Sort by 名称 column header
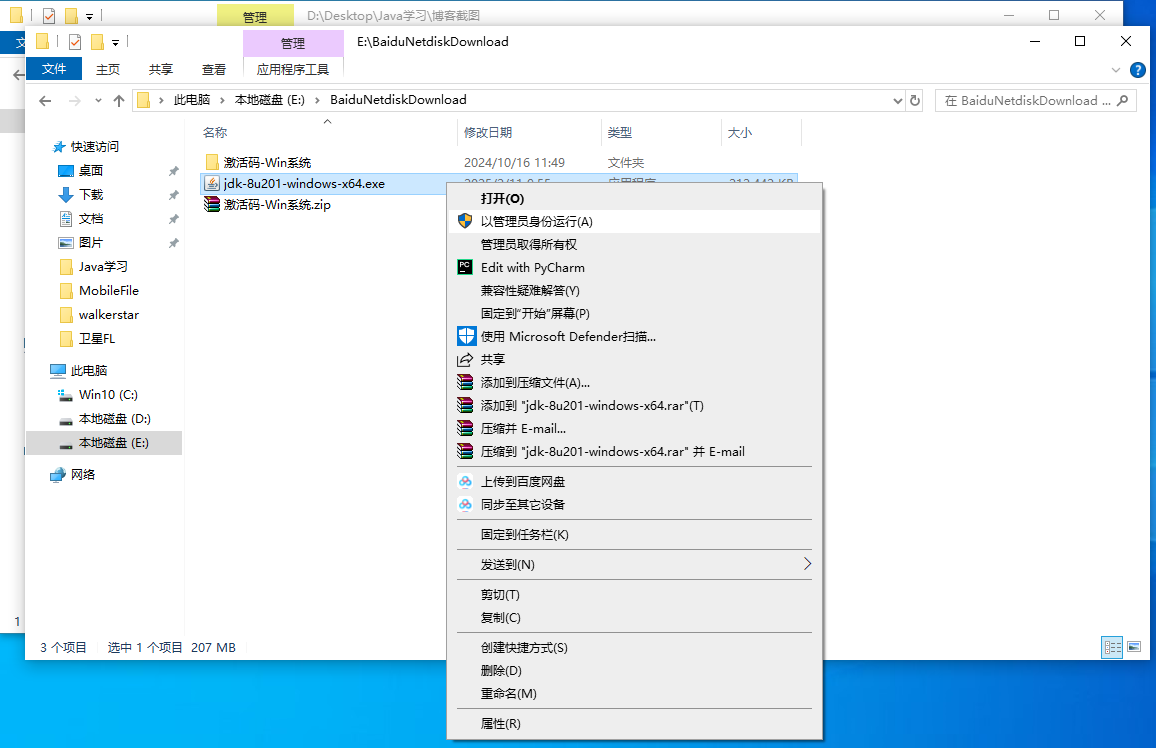Screen dimensions: 1156x748 tap(327, 133)
